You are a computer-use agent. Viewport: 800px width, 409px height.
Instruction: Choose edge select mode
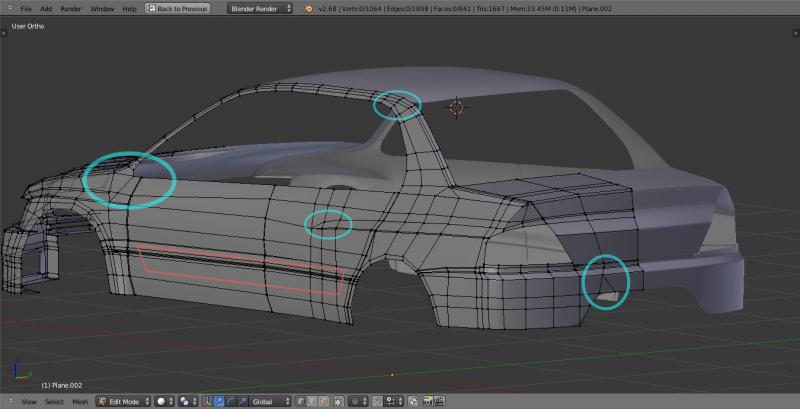click(311, 401)
